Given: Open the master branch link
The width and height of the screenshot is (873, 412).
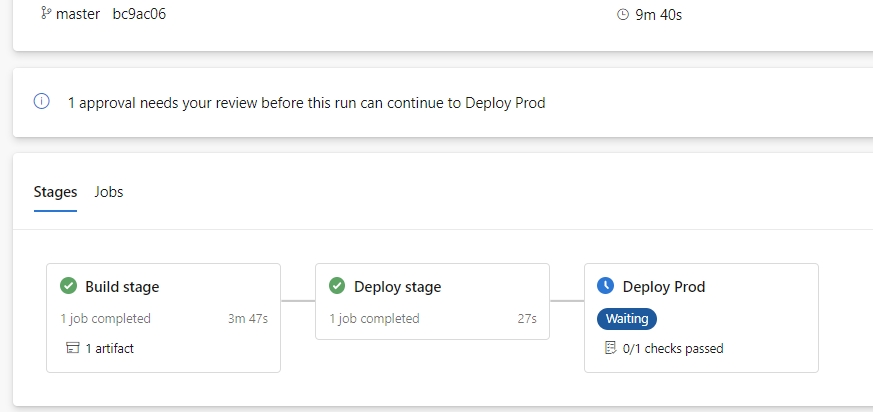Looking at the screenshot, I should [78, 14].
